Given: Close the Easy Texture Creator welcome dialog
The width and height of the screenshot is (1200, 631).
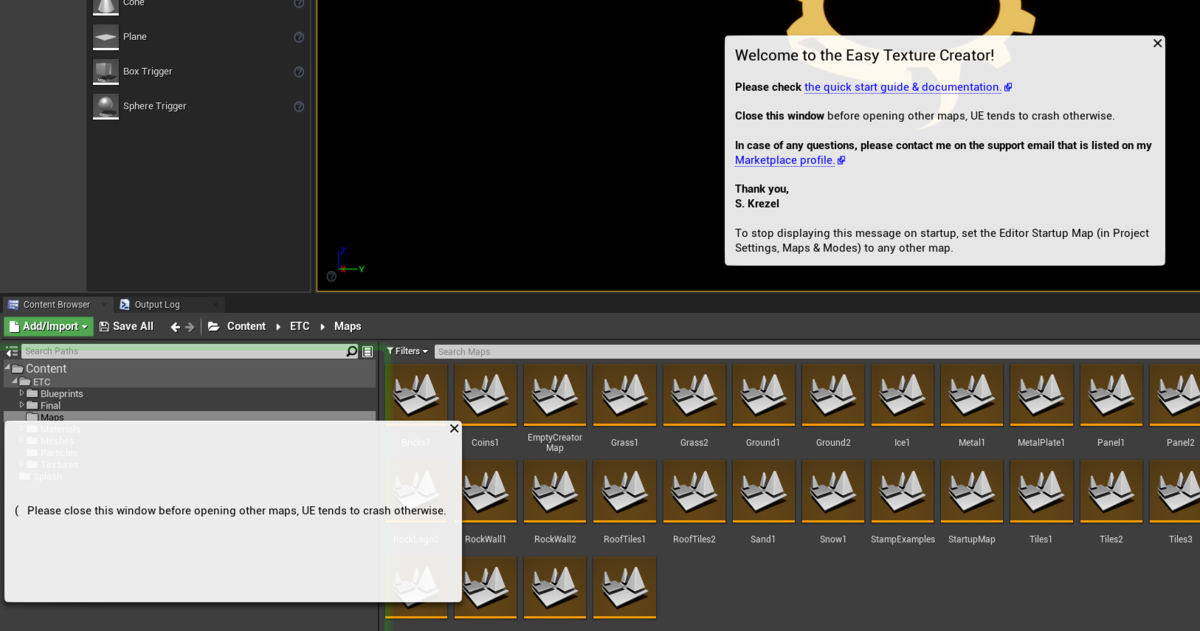Looking at the screenshot, I should click(1158, 43).
